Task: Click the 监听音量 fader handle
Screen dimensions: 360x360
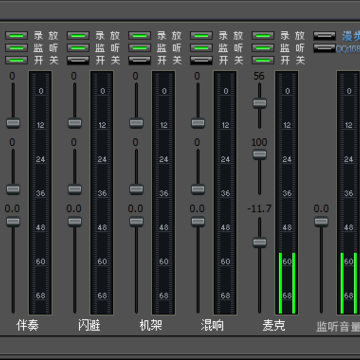Action: click(321, 222)
